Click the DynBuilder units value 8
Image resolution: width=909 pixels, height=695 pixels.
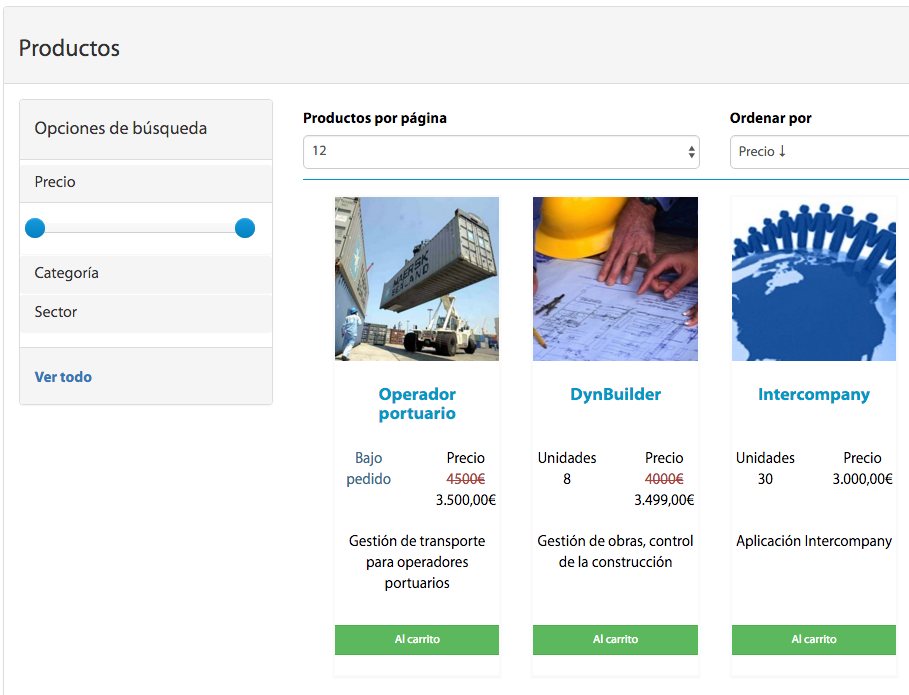(567, 479)
